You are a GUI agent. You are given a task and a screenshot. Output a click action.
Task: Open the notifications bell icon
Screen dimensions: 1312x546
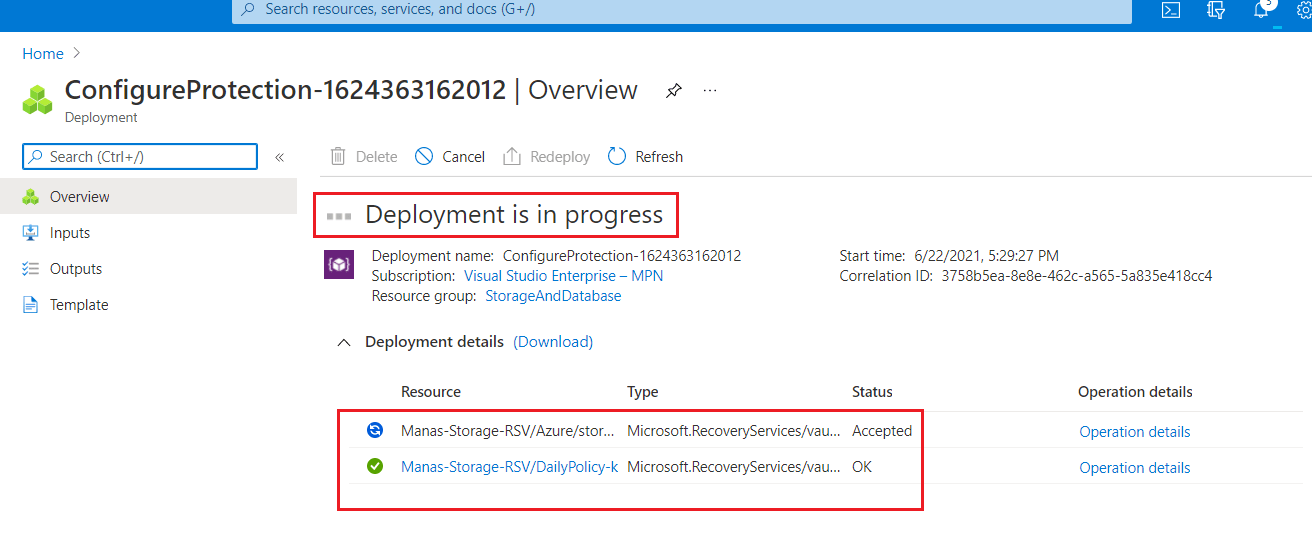point(1262,10)
